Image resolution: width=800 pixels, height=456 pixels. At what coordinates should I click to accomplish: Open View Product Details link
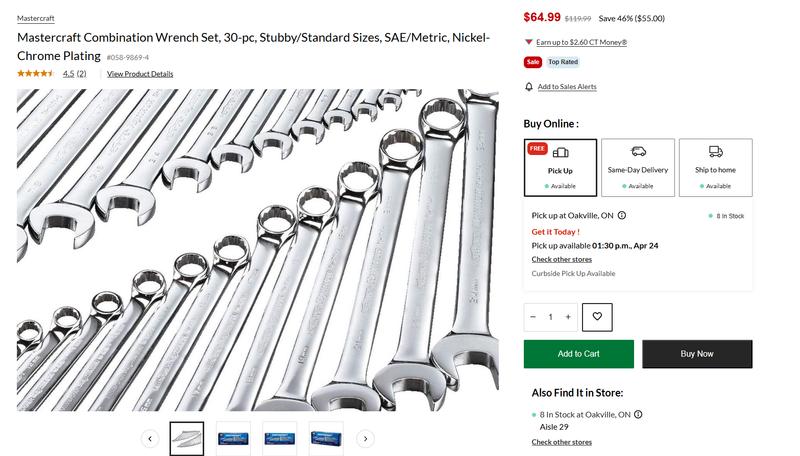coord(140,74)
